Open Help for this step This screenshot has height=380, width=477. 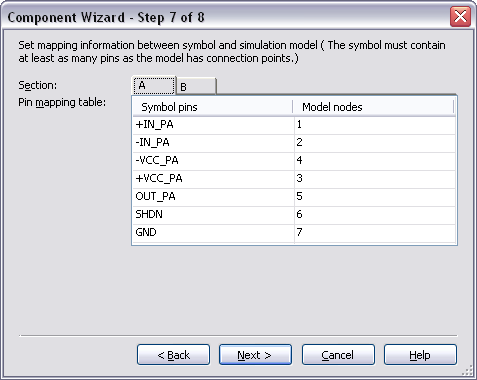coord(420,355)
